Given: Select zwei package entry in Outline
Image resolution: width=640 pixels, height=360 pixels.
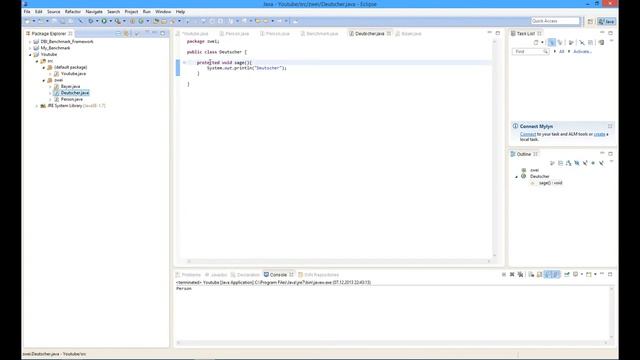Looking at the screenshot, I should [534, 170].
